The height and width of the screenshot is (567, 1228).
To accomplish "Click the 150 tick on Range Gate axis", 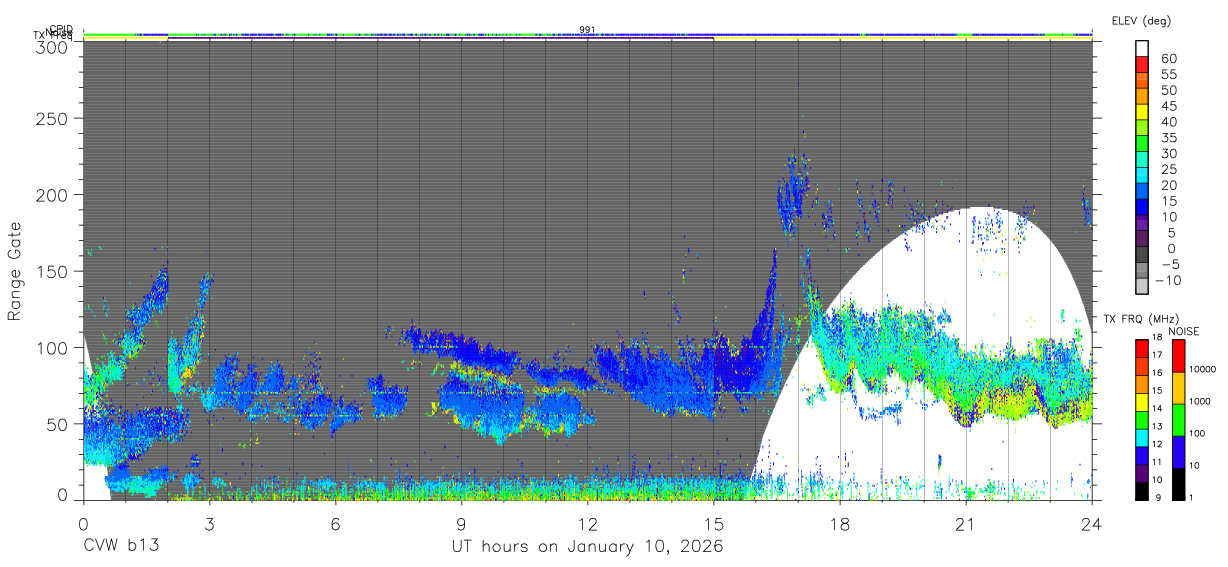I will click(x=52, y=271).
